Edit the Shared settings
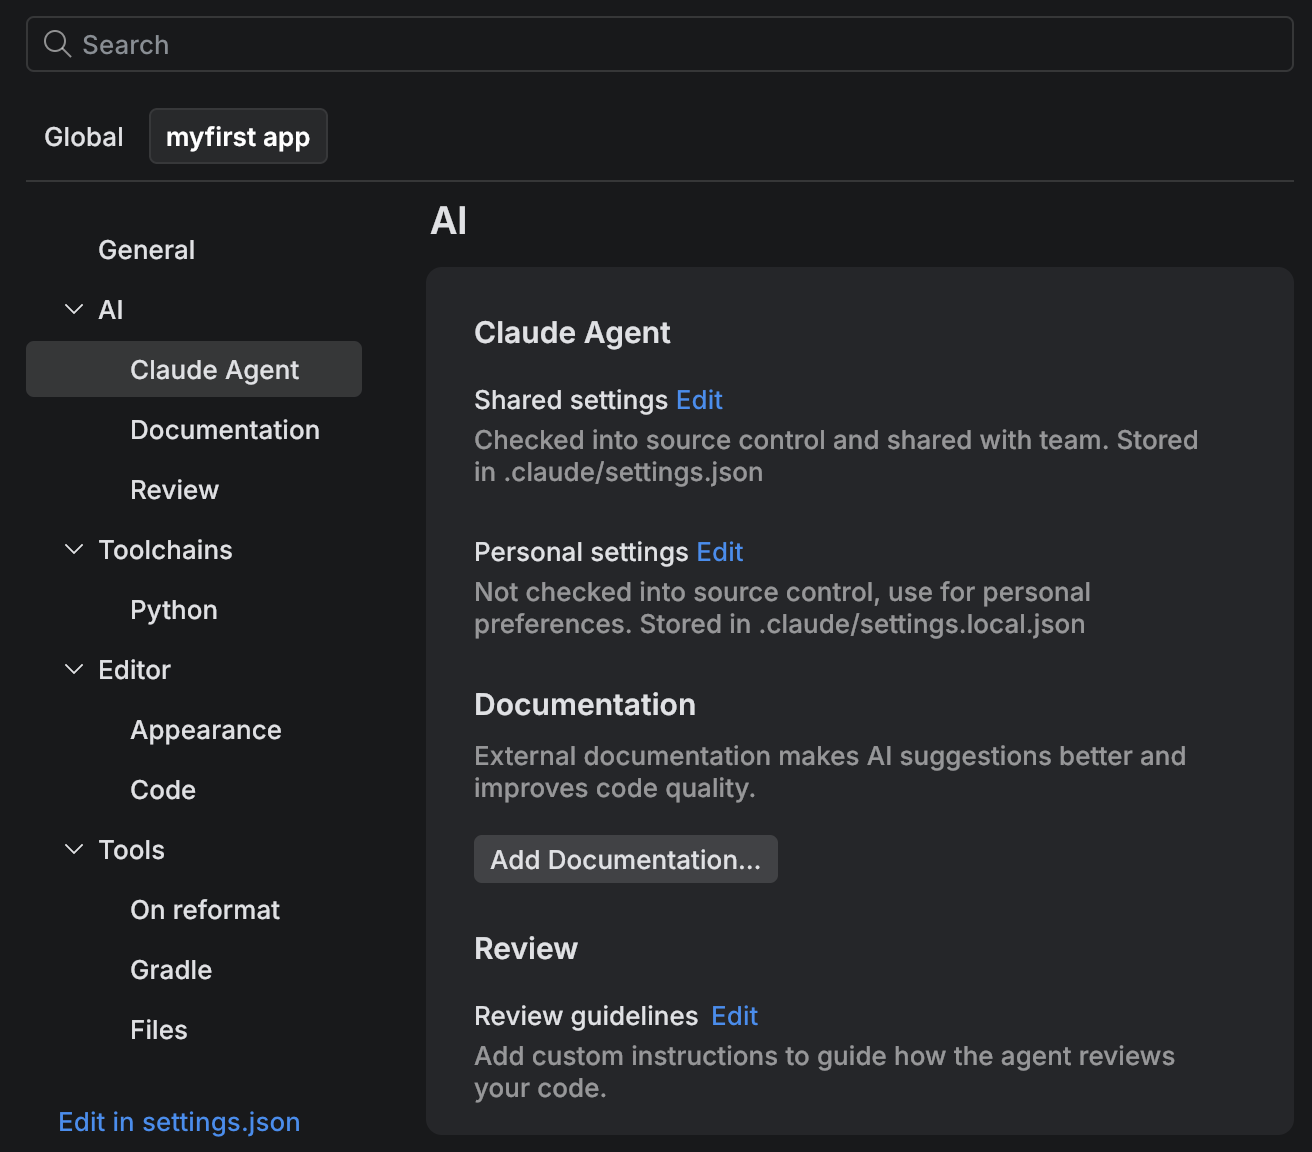 point(698,399)
